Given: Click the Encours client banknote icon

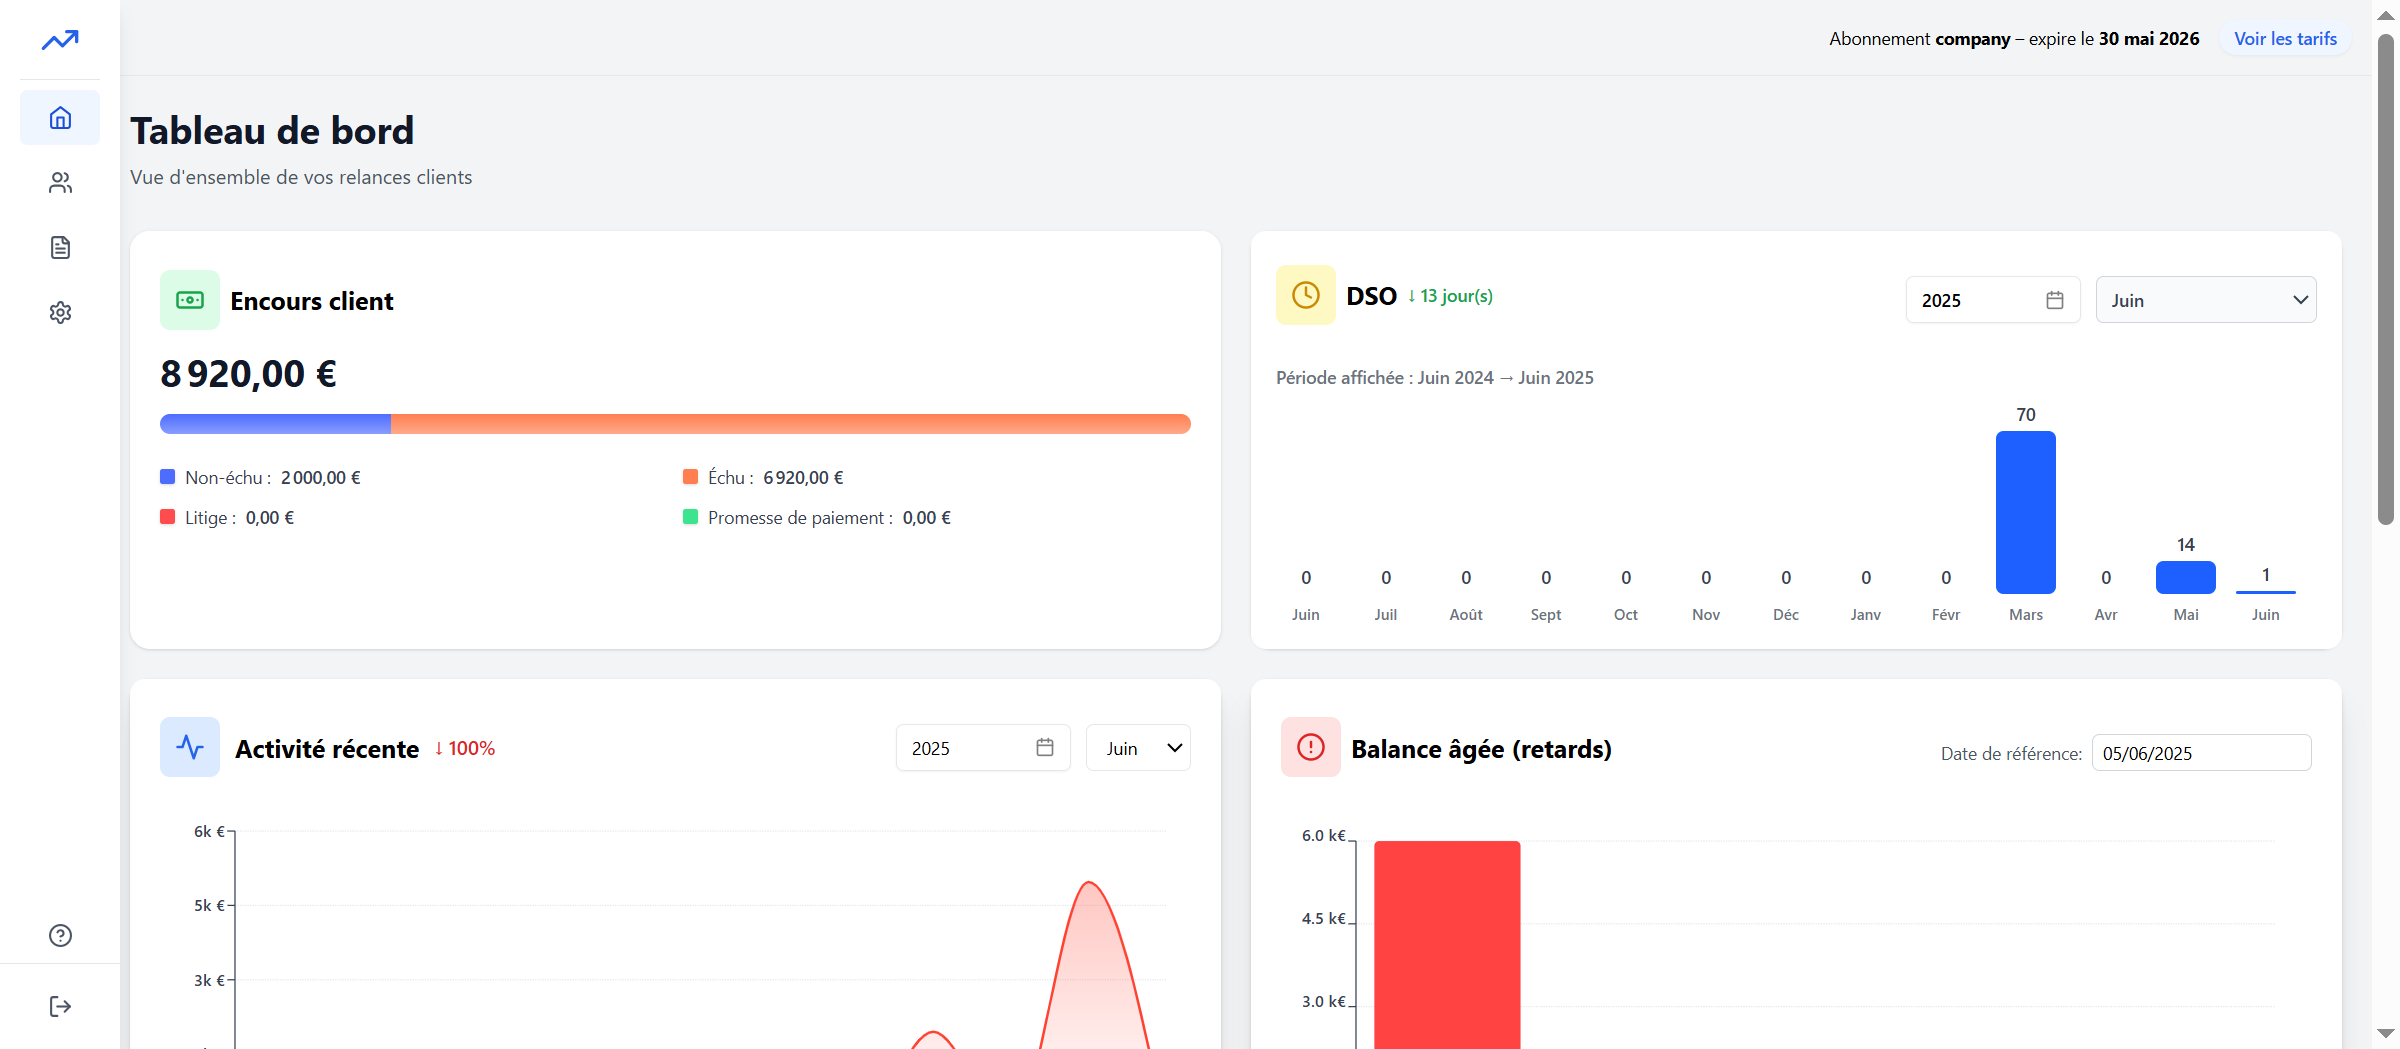Looking at the screenshot, I should (x=190, y=300).
